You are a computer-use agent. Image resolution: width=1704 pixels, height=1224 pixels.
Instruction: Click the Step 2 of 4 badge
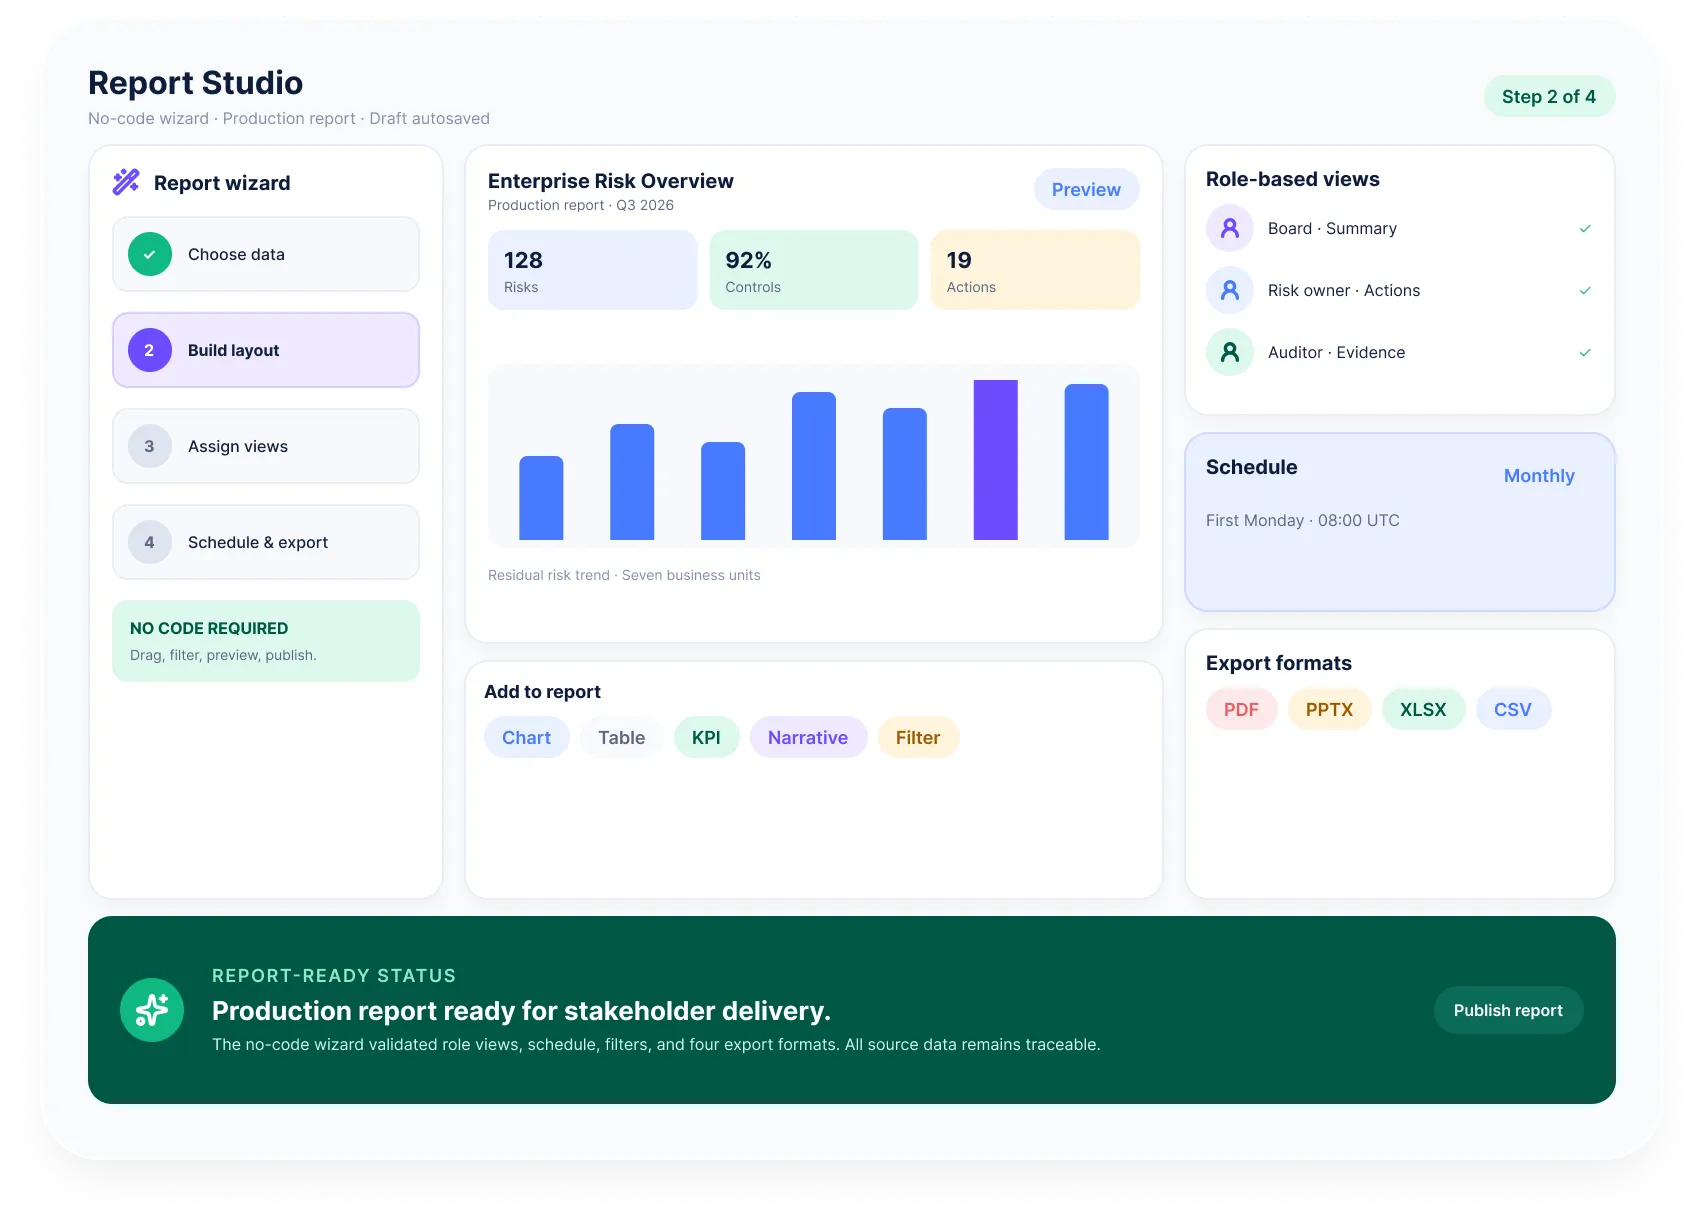coord(1549,96)
